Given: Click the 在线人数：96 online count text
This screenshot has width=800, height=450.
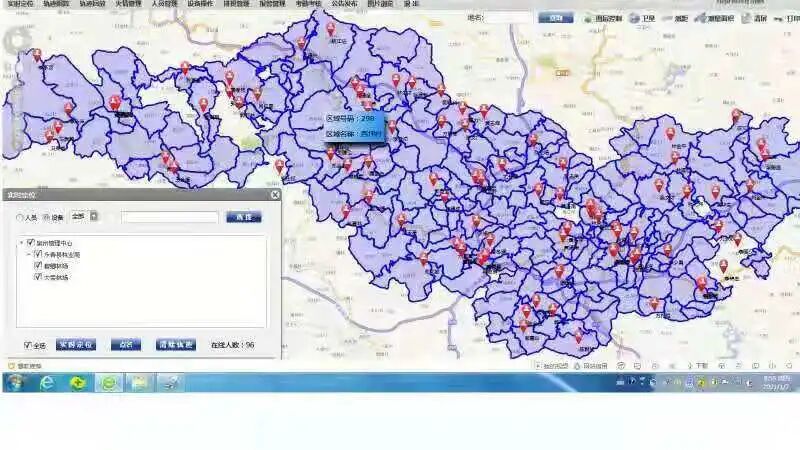Looking at the screenshot, I should pos(232,345).
